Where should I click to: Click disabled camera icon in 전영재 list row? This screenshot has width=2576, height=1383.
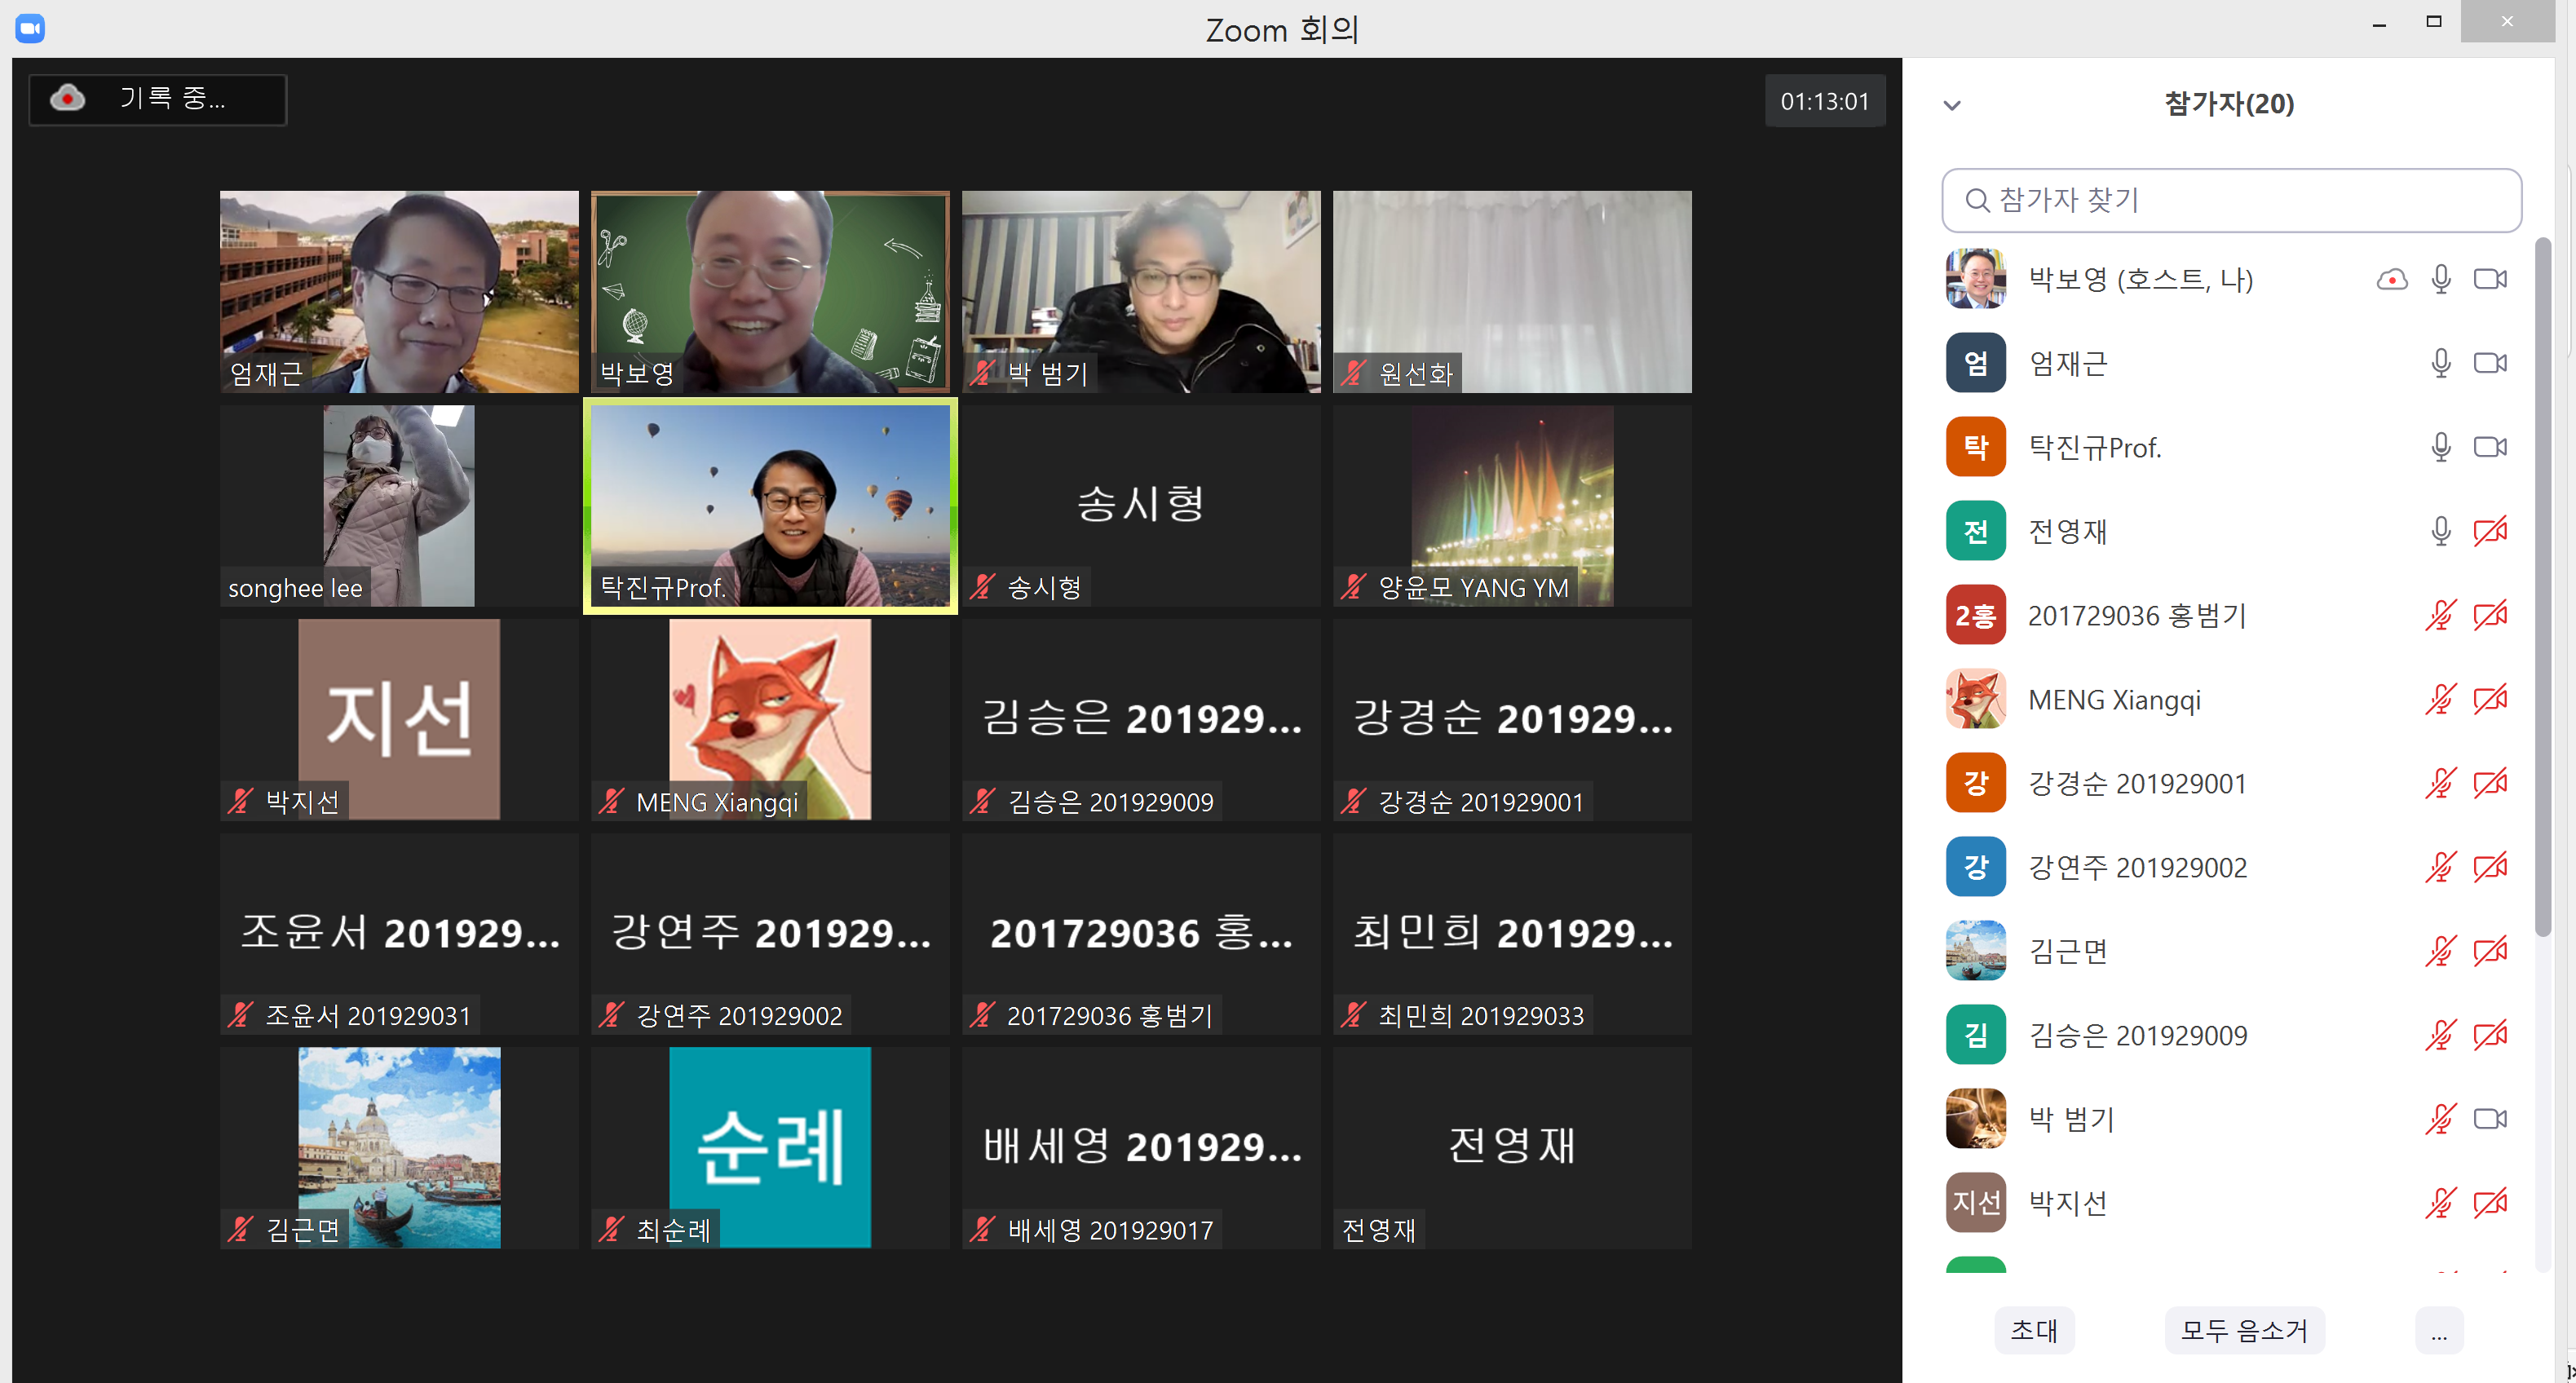2490,531
